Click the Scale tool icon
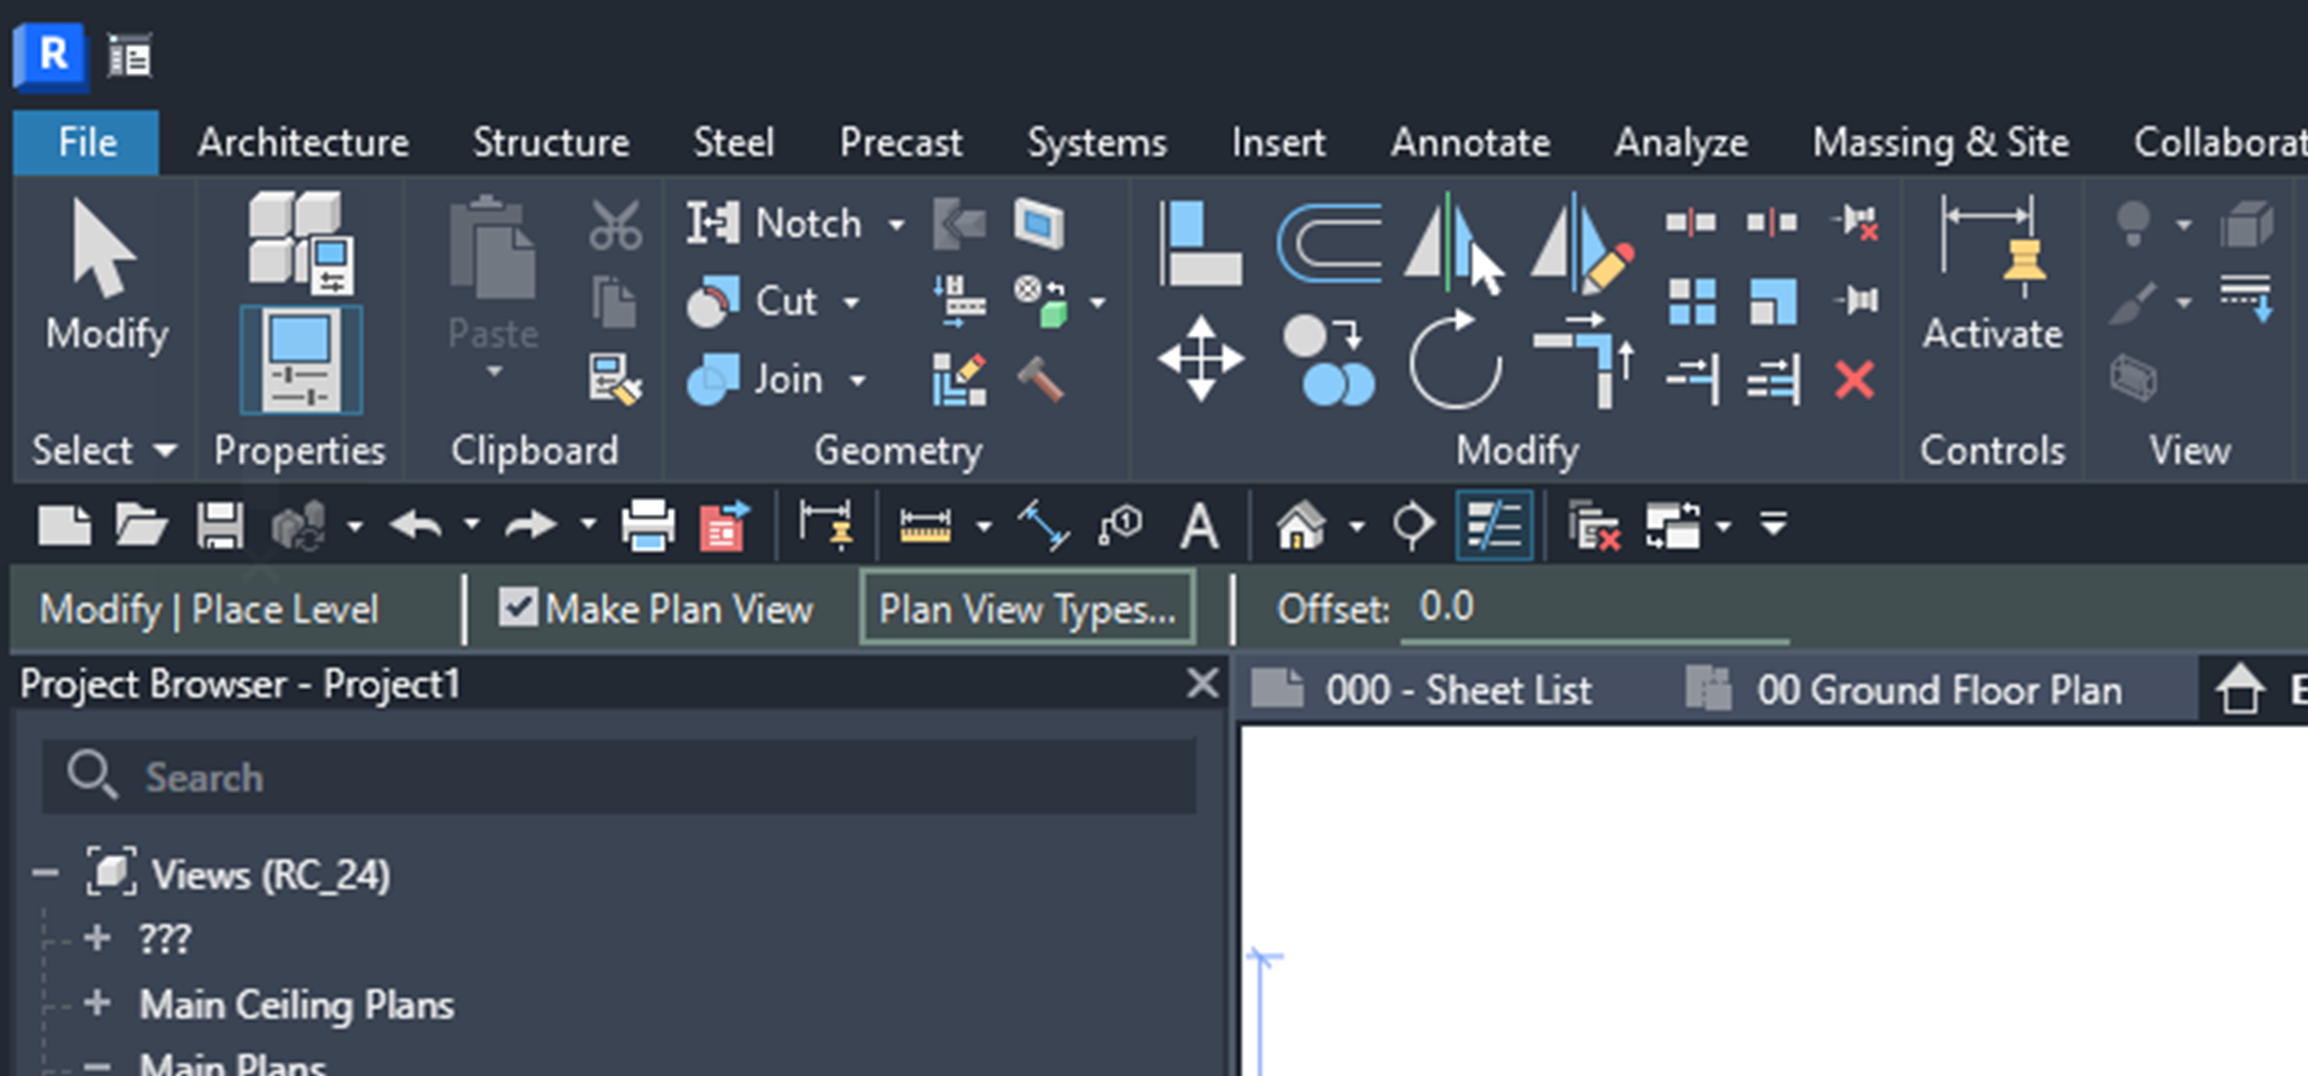Viewport: 2308px width, 1076px height. (1773, 301)
